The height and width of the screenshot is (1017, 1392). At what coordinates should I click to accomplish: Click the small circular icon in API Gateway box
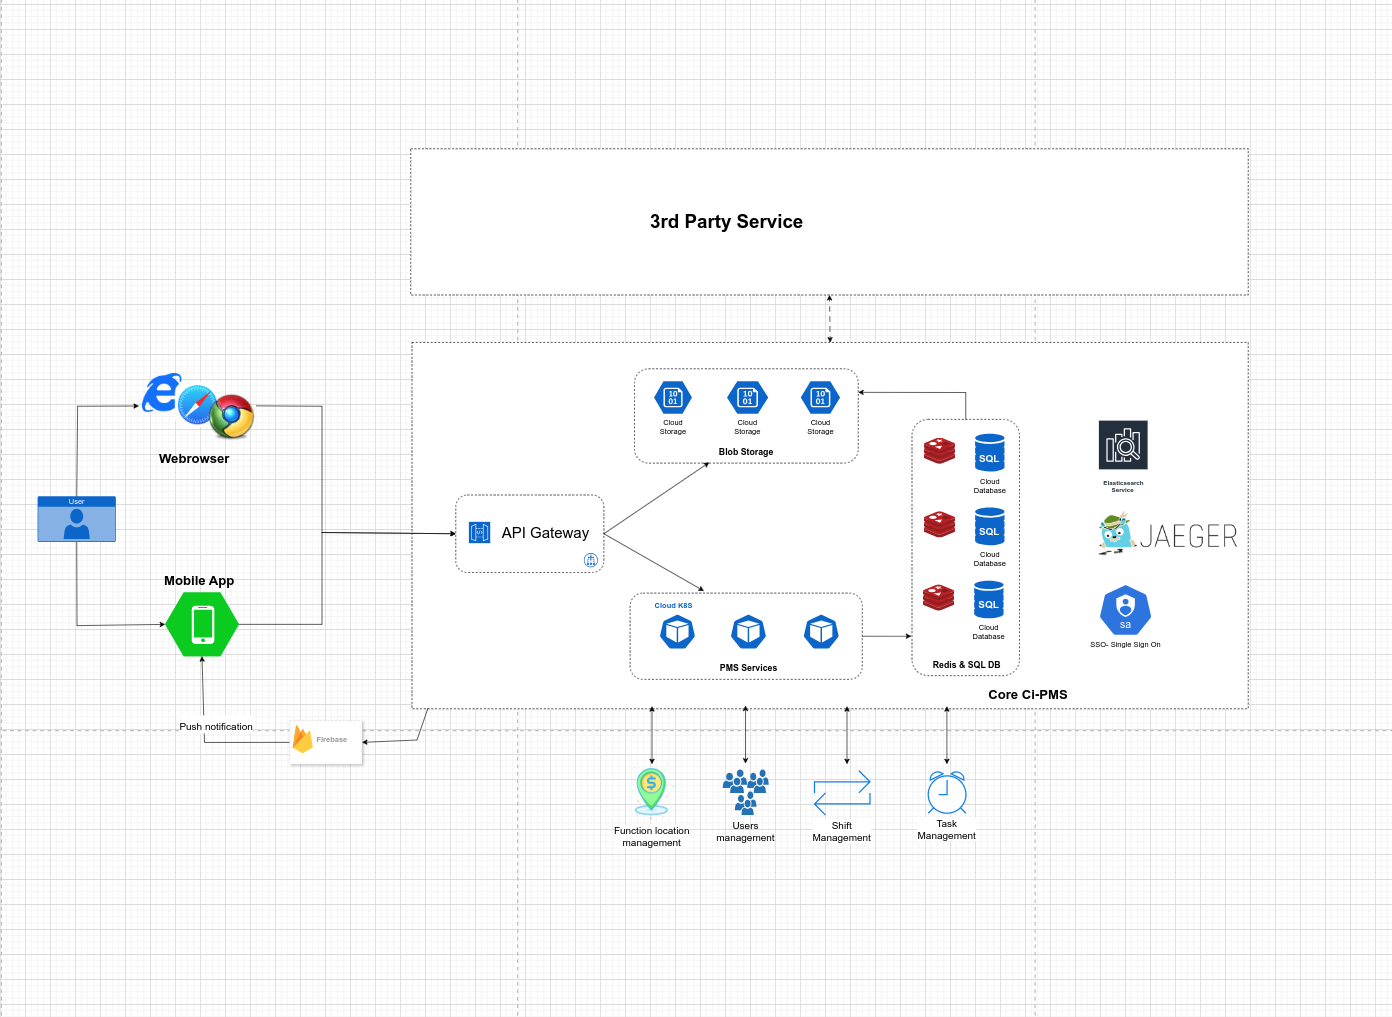pyautogui.click(x=591, y=560)
